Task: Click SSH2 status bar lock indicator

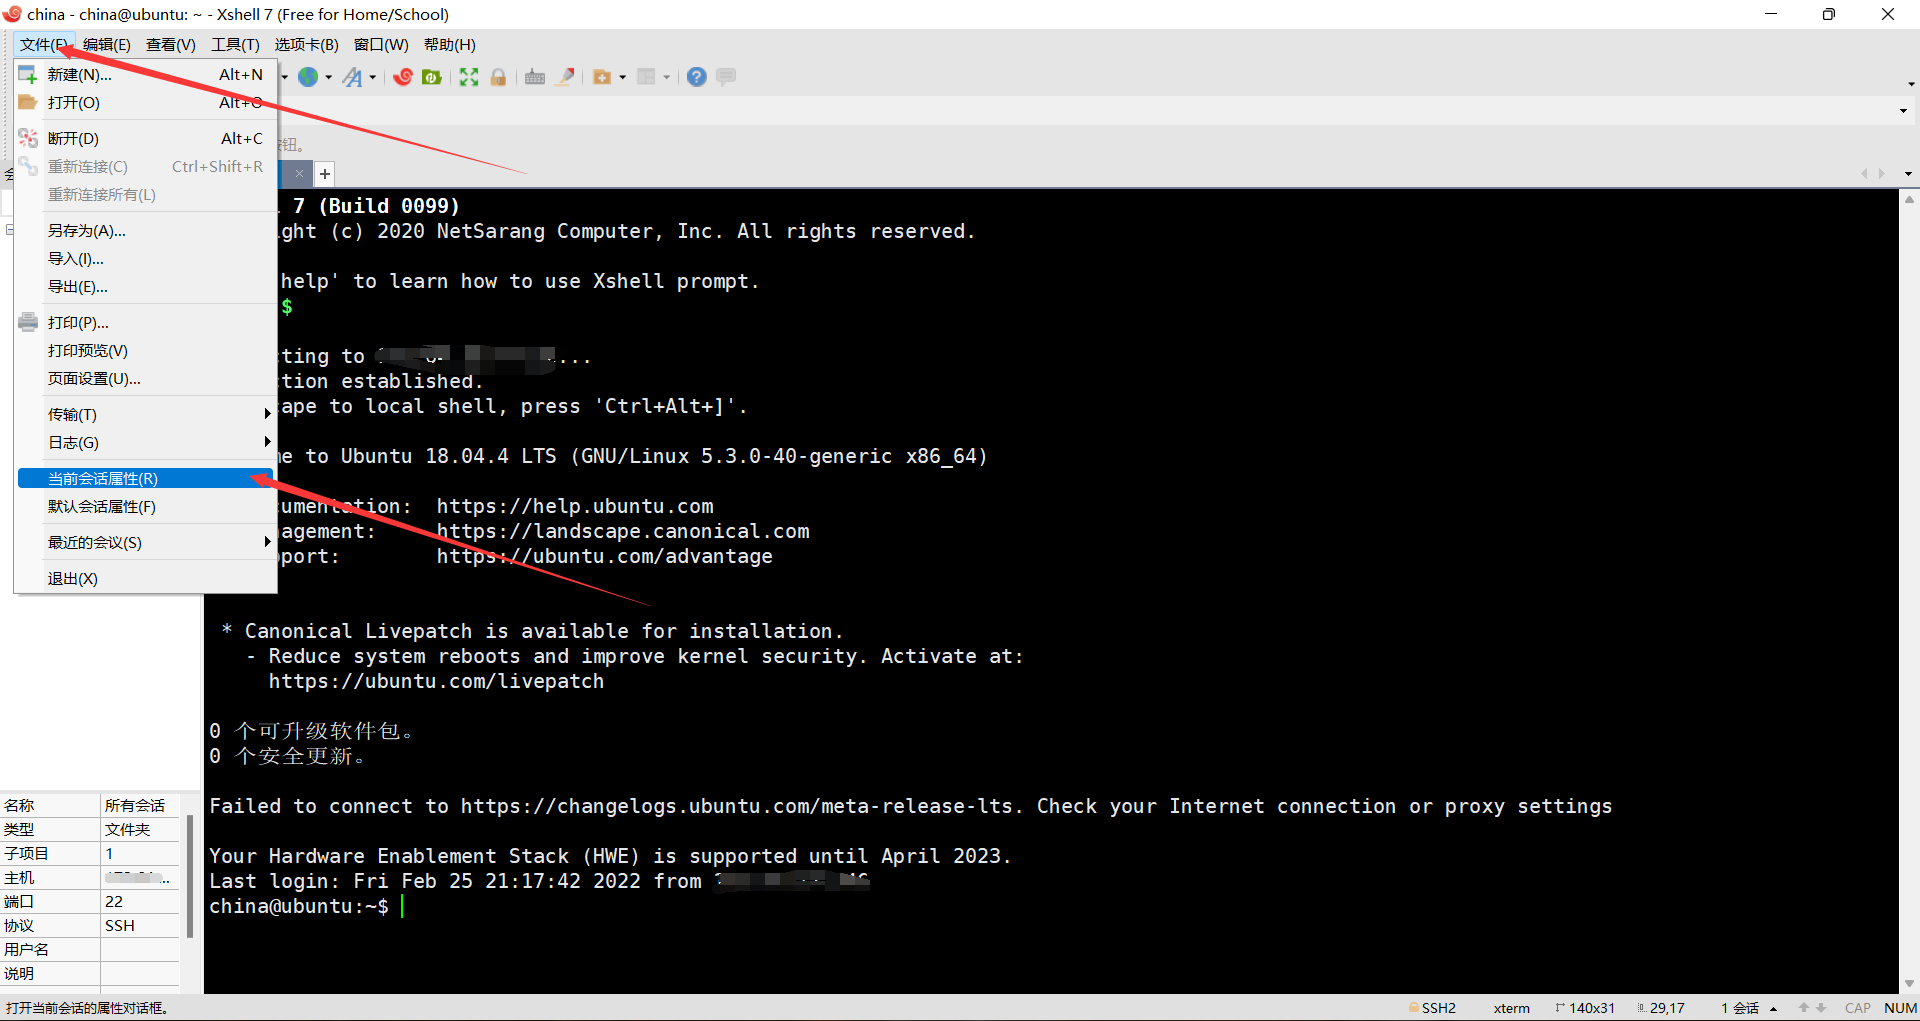Action: point(1432,1008)
